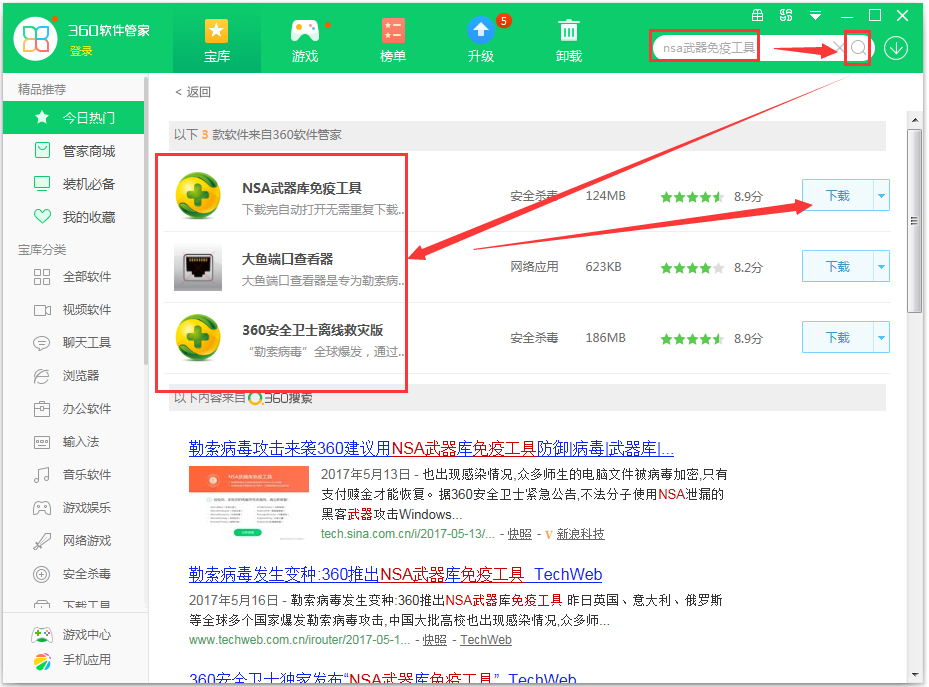Open 装机必备 in sidebar
The height and width of the screenshot is (687, 929).
pyautogui.click(x=73, y=184)
